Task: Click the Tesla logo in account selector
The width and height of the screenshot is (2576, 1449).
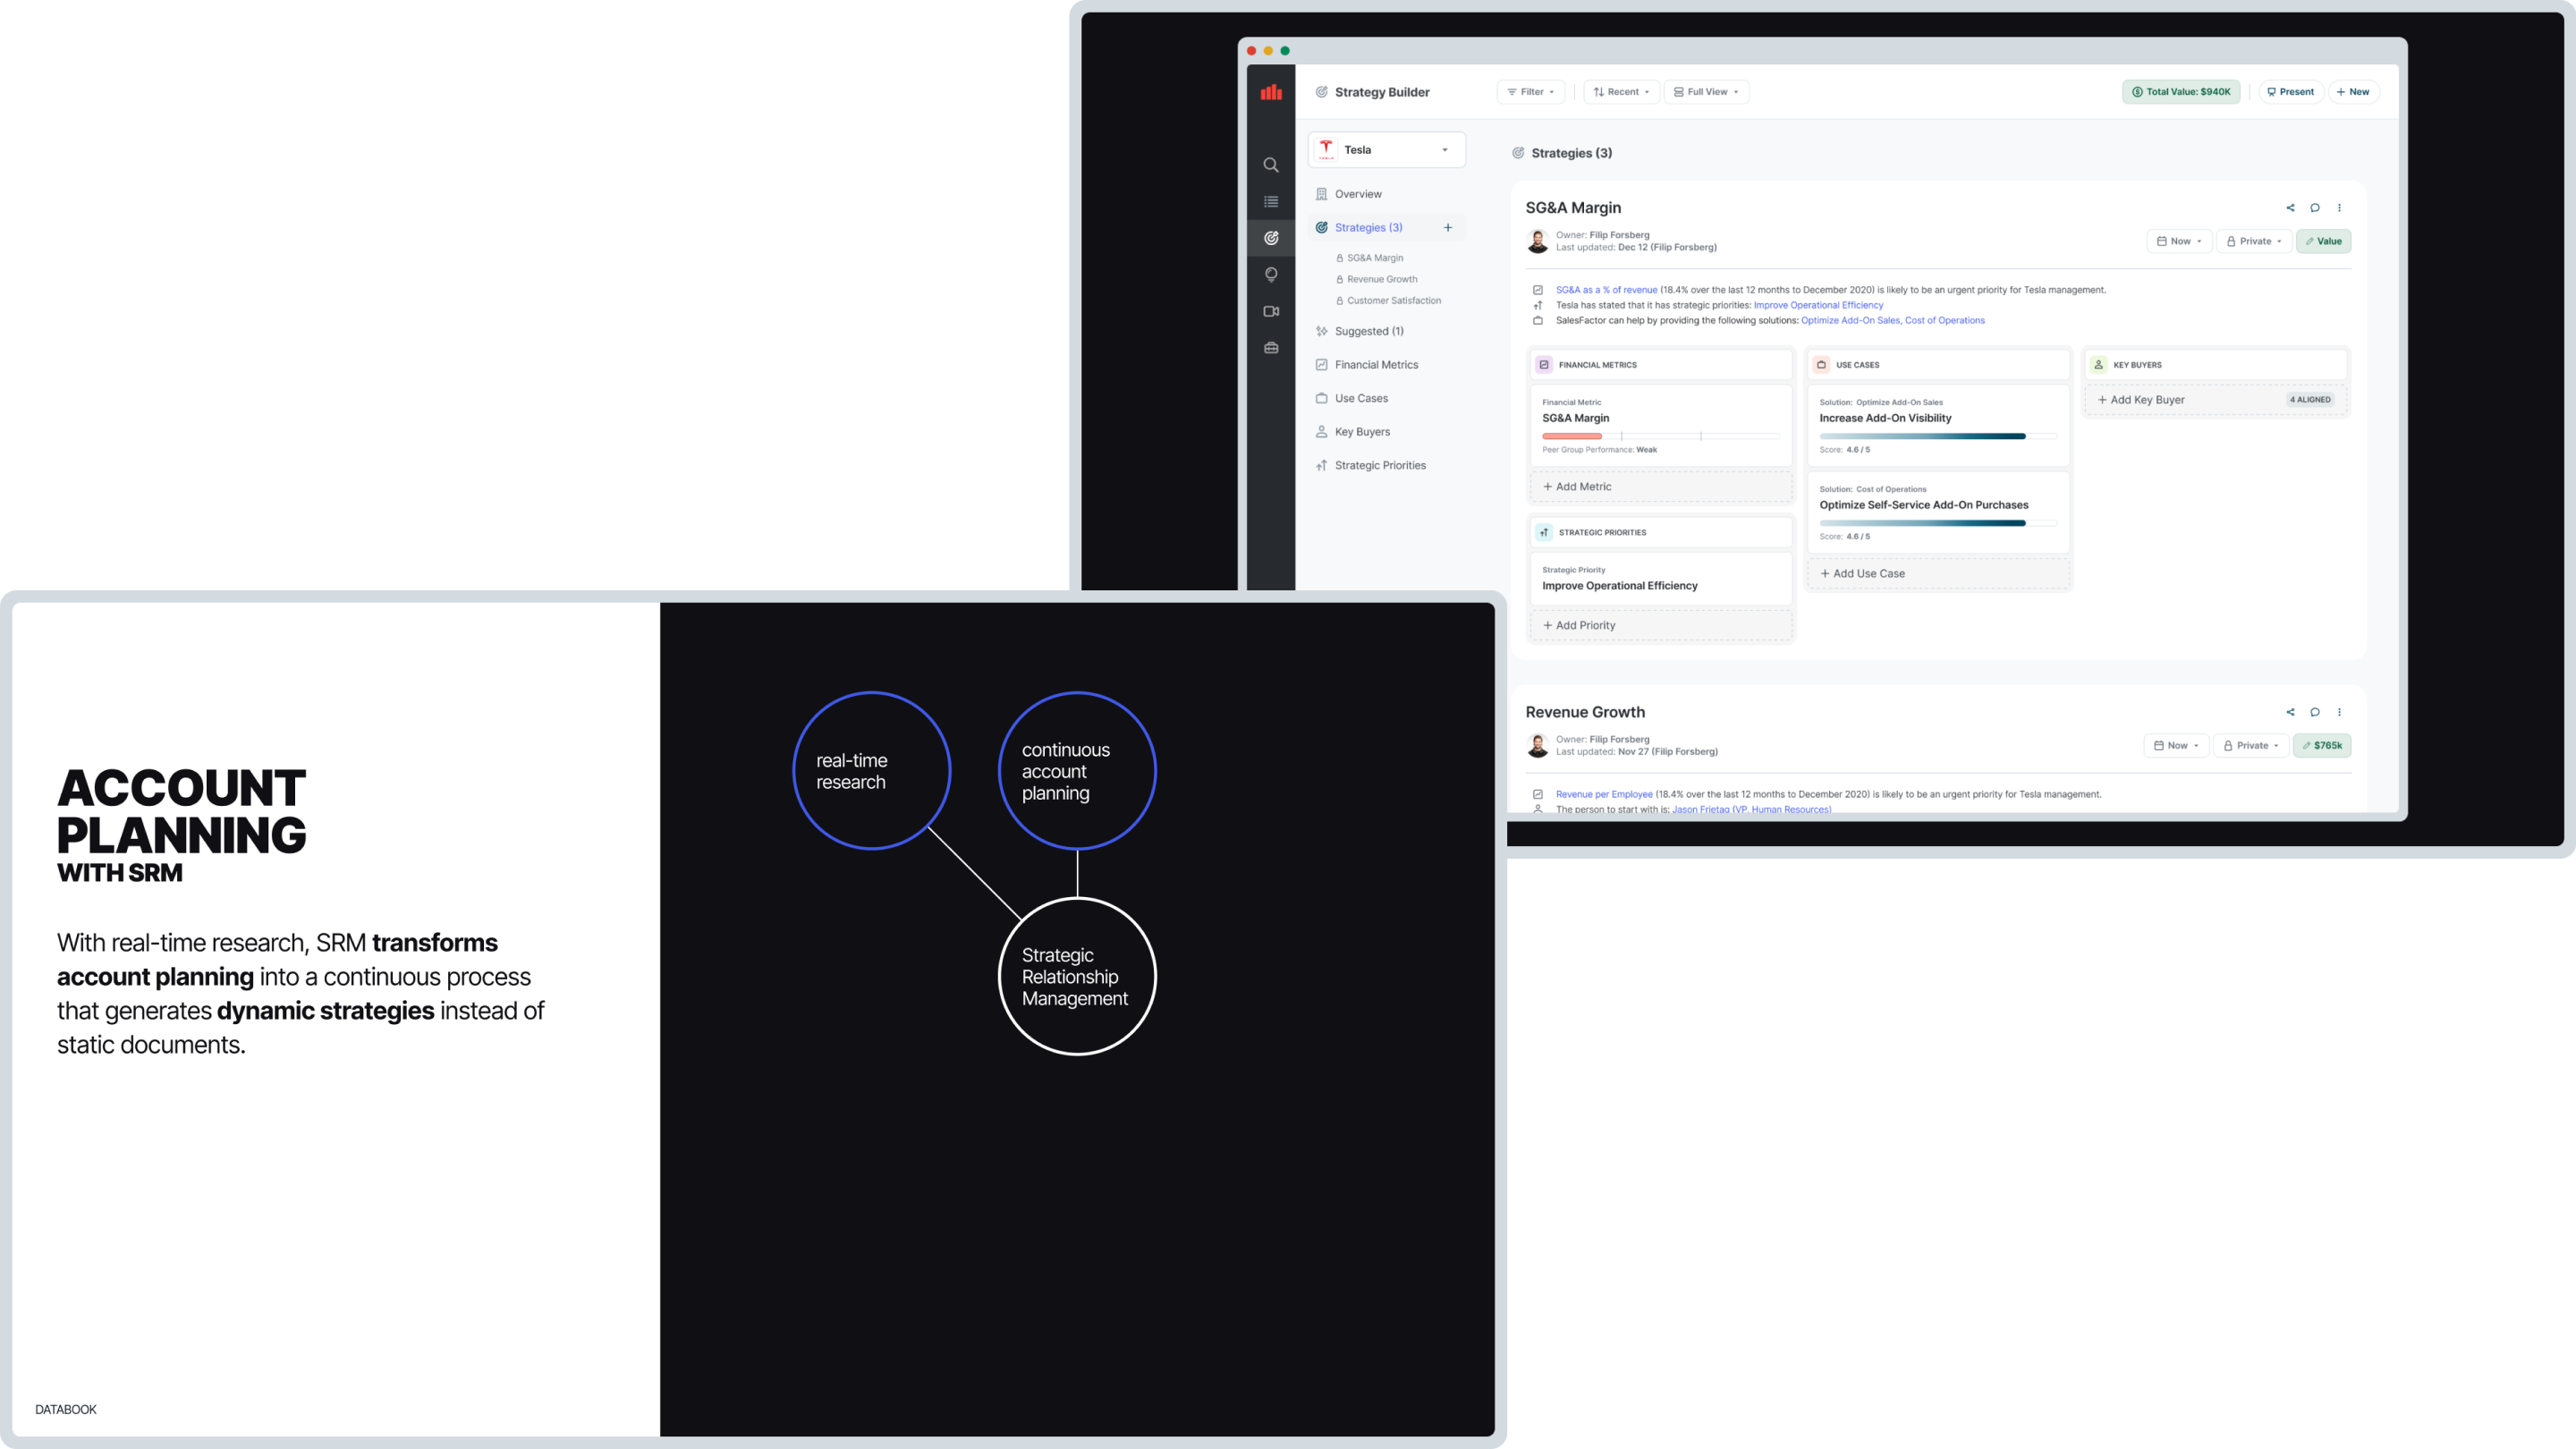Action: (x=1326, y=150)
